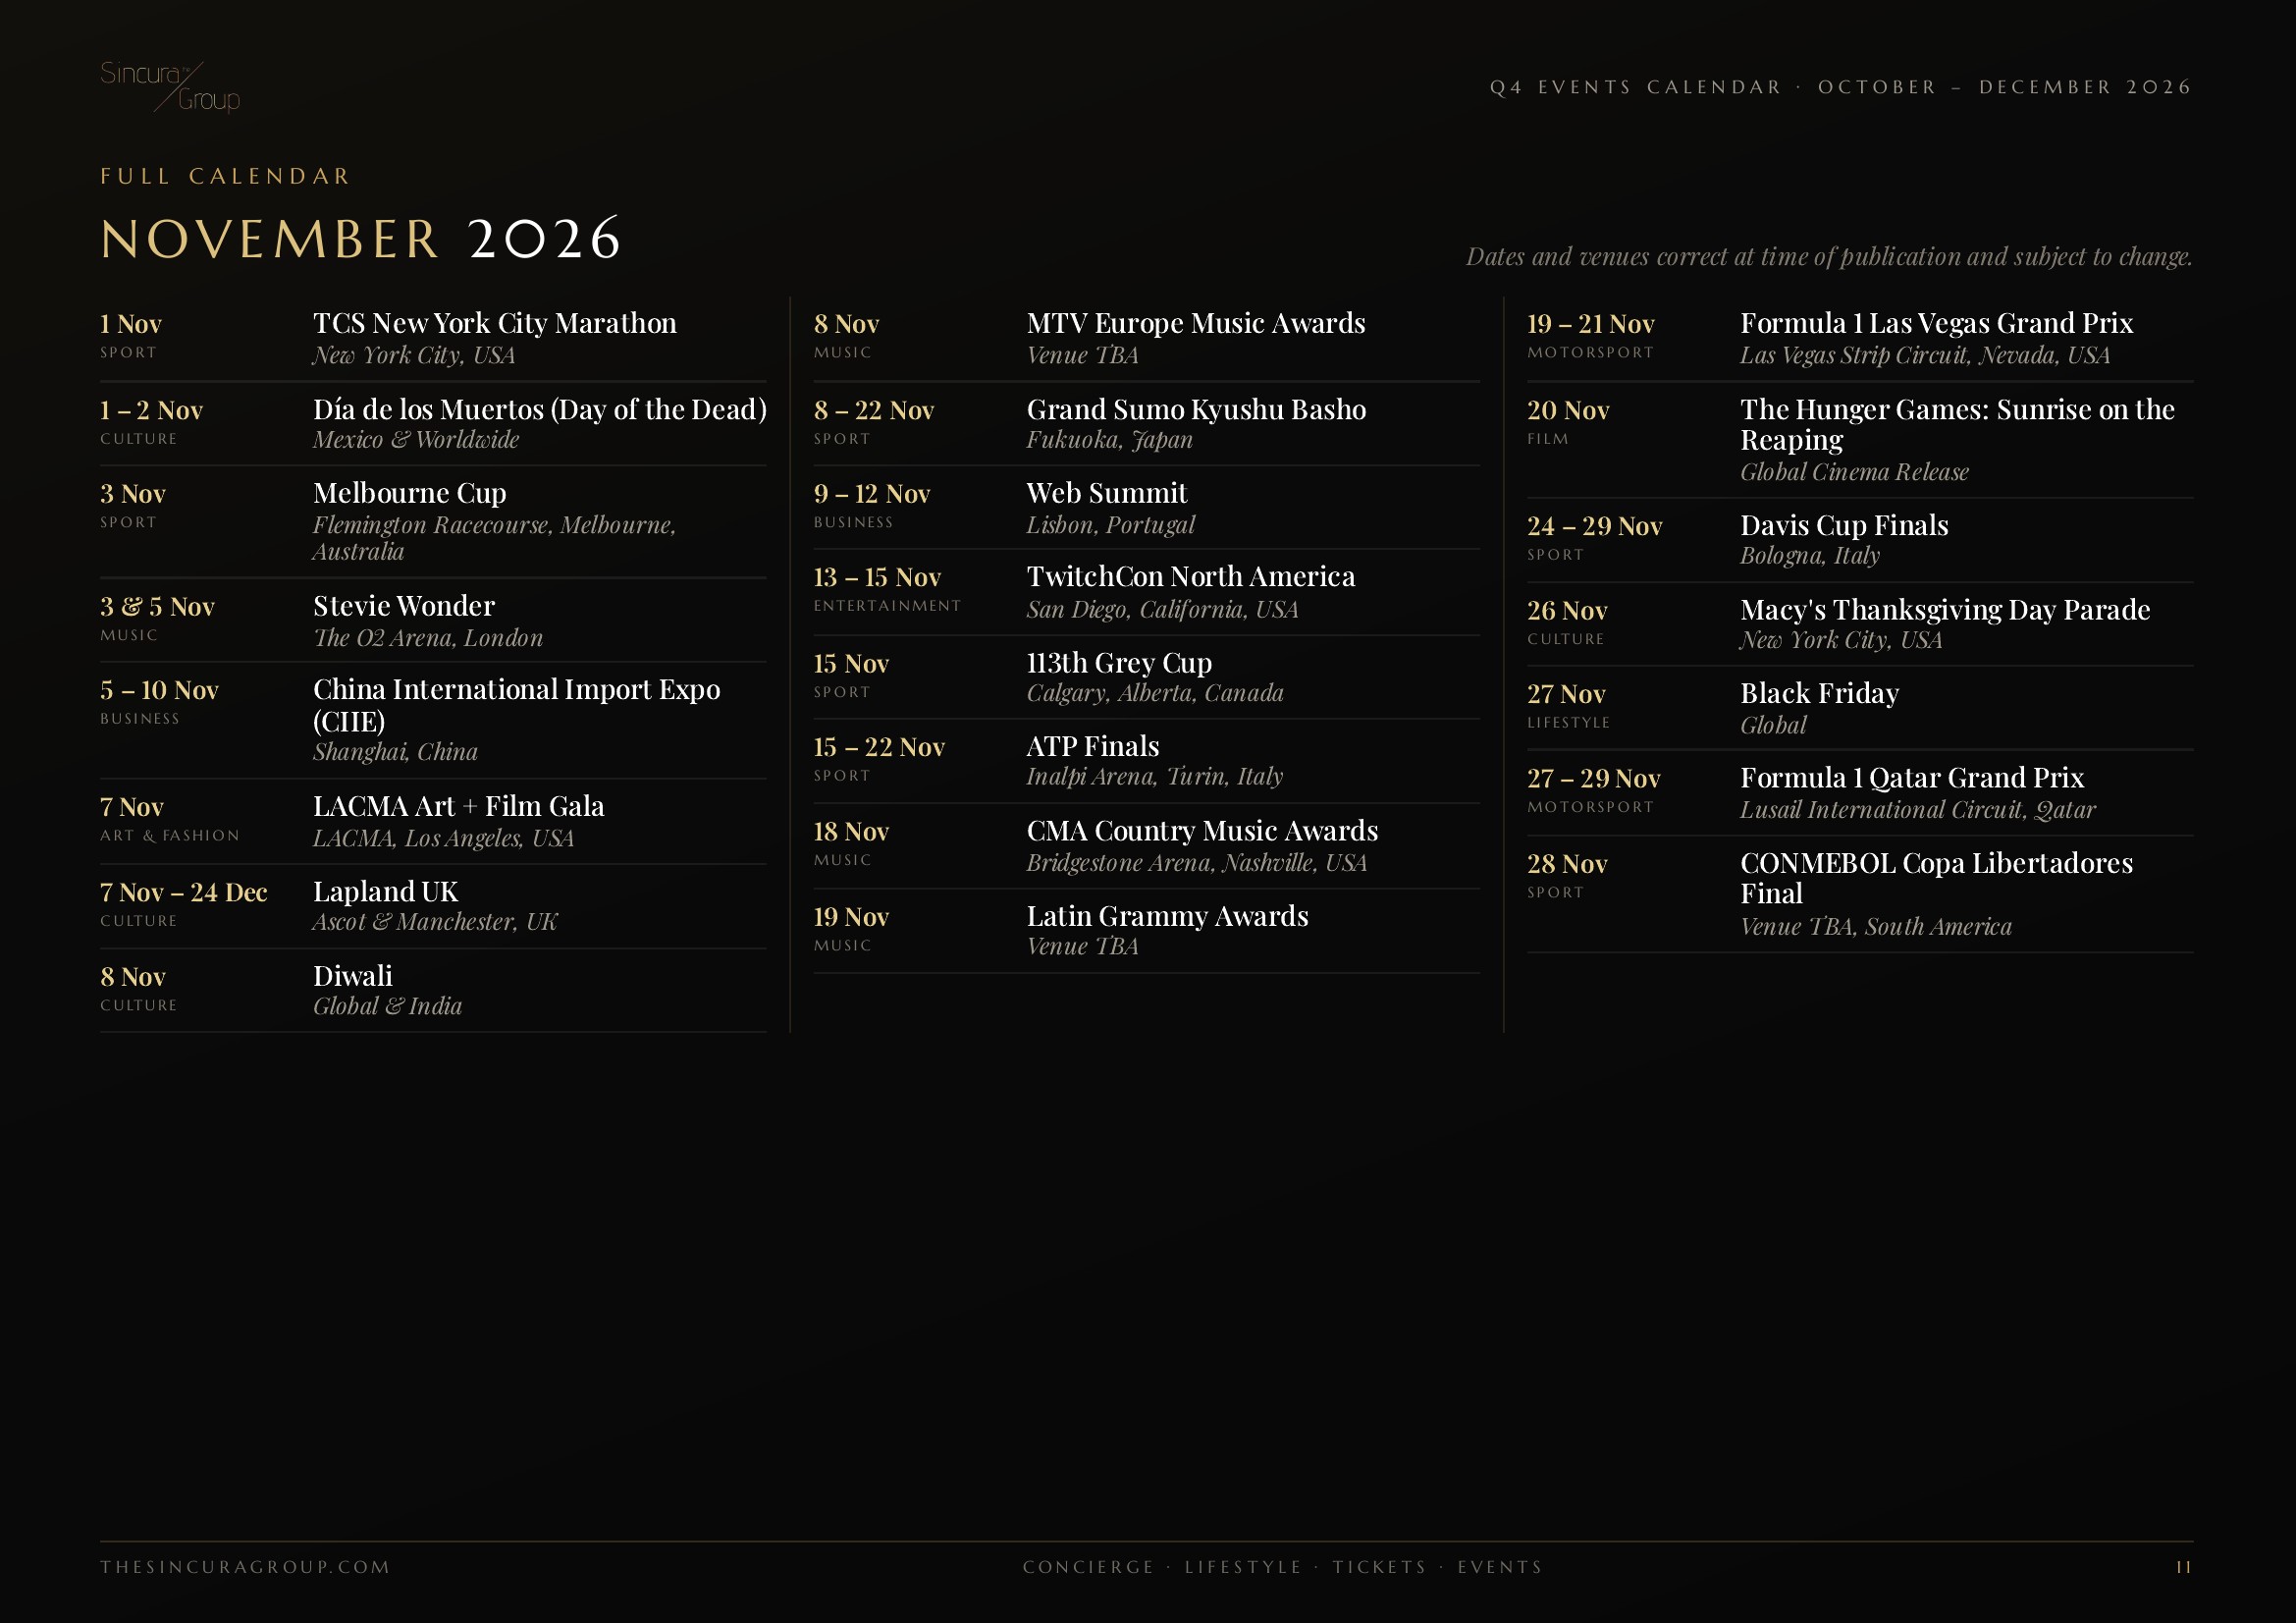Select Formula 1 Las Vegas Grand Prix
The image size is (2296, 1623).
tap(1936, 323)
